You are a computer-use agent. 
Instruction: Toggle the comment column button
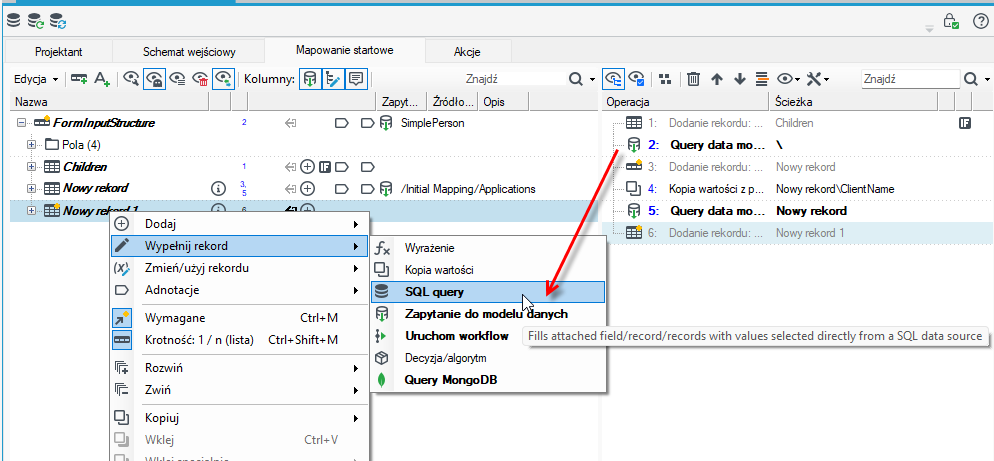coord(356,79)
